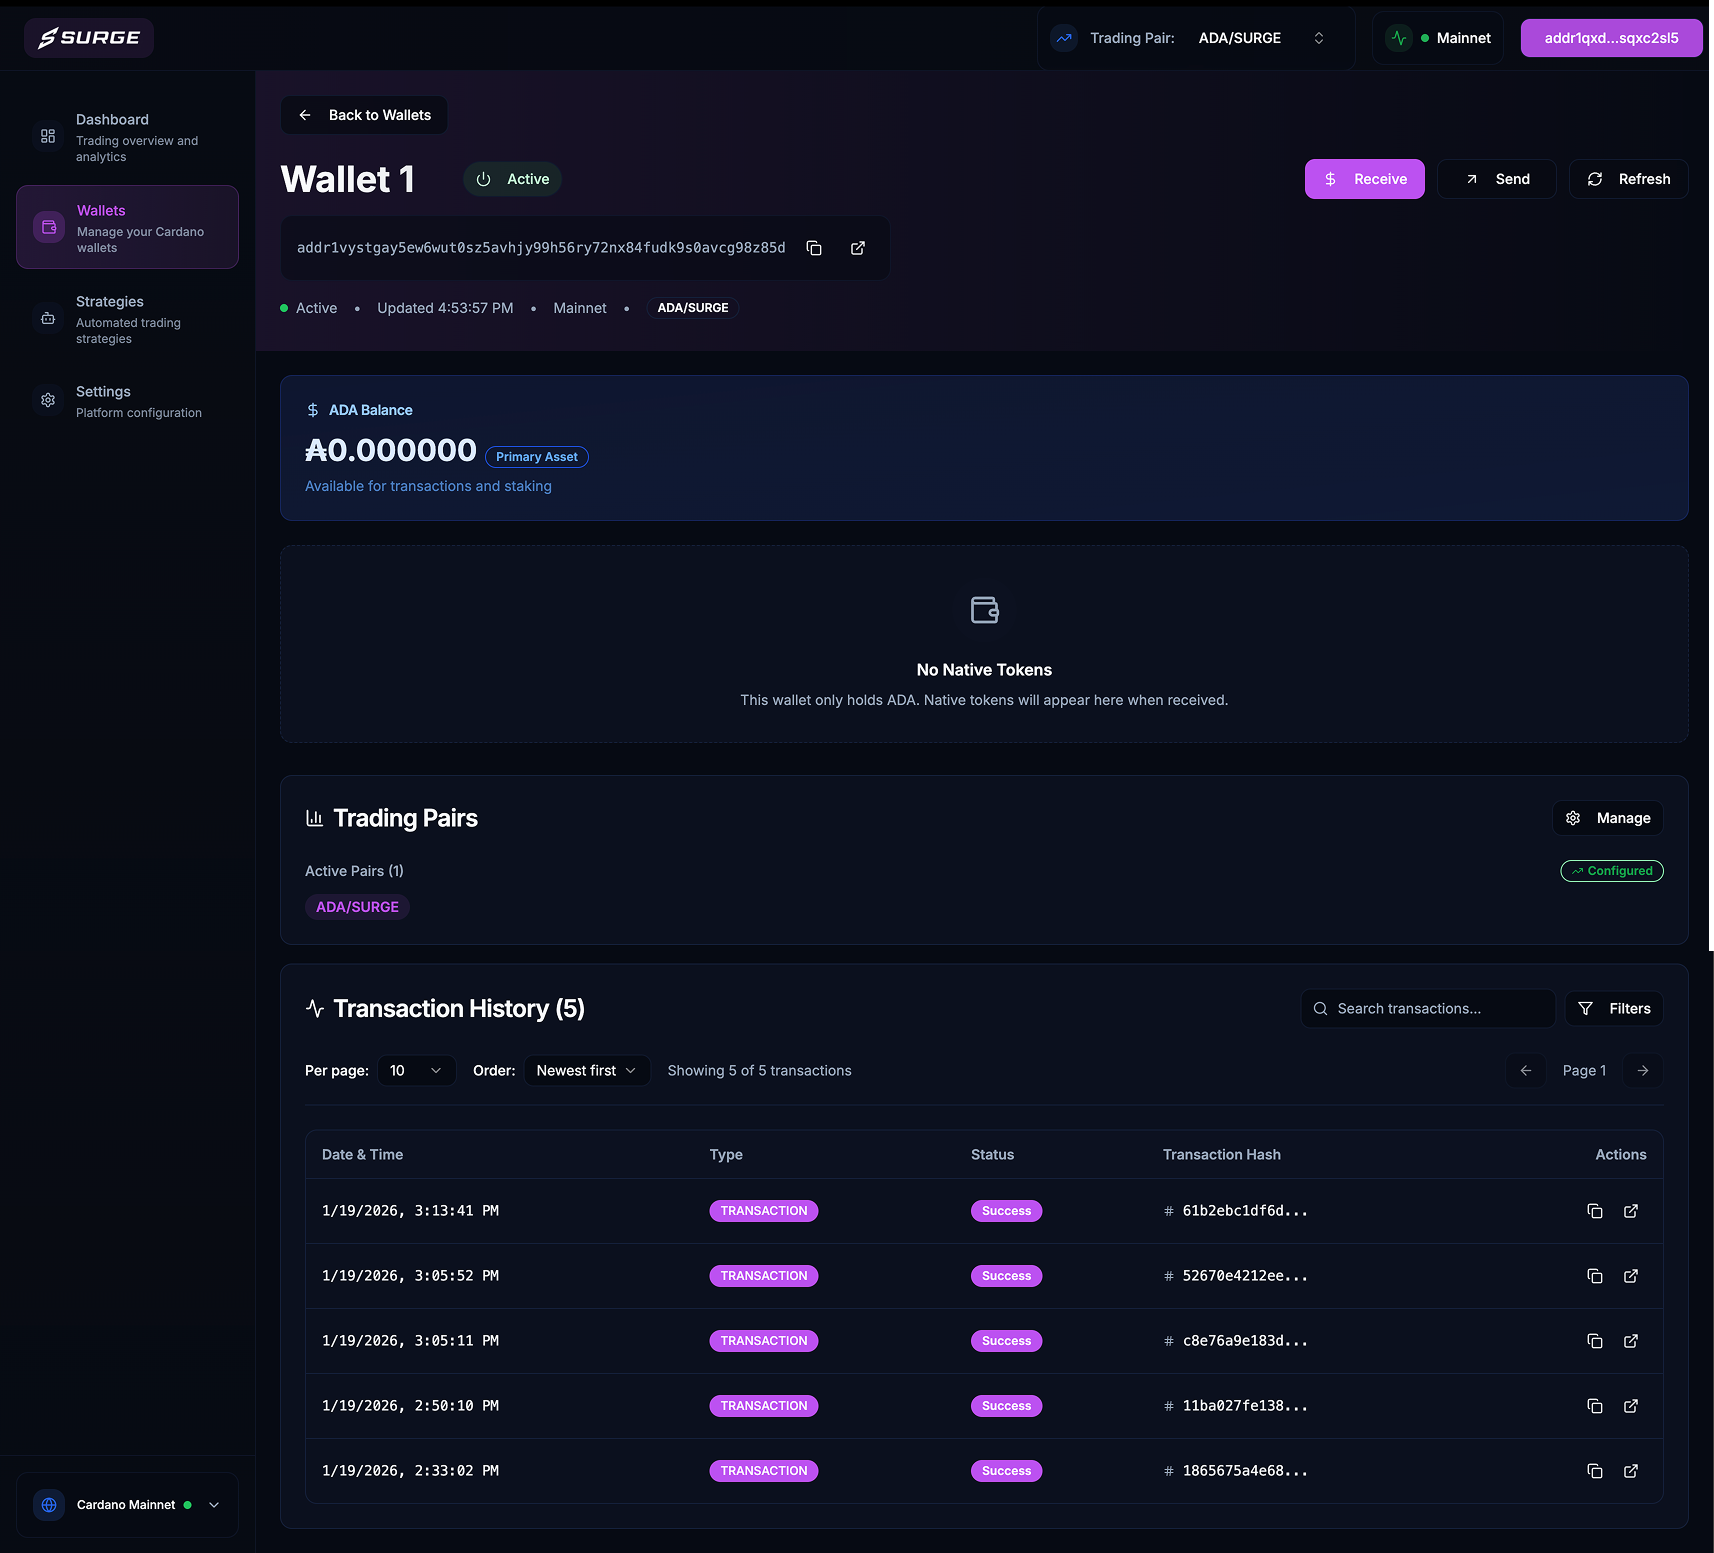Open transaction 52670e4212ee in explorer

click(x=1631, y=1276)
